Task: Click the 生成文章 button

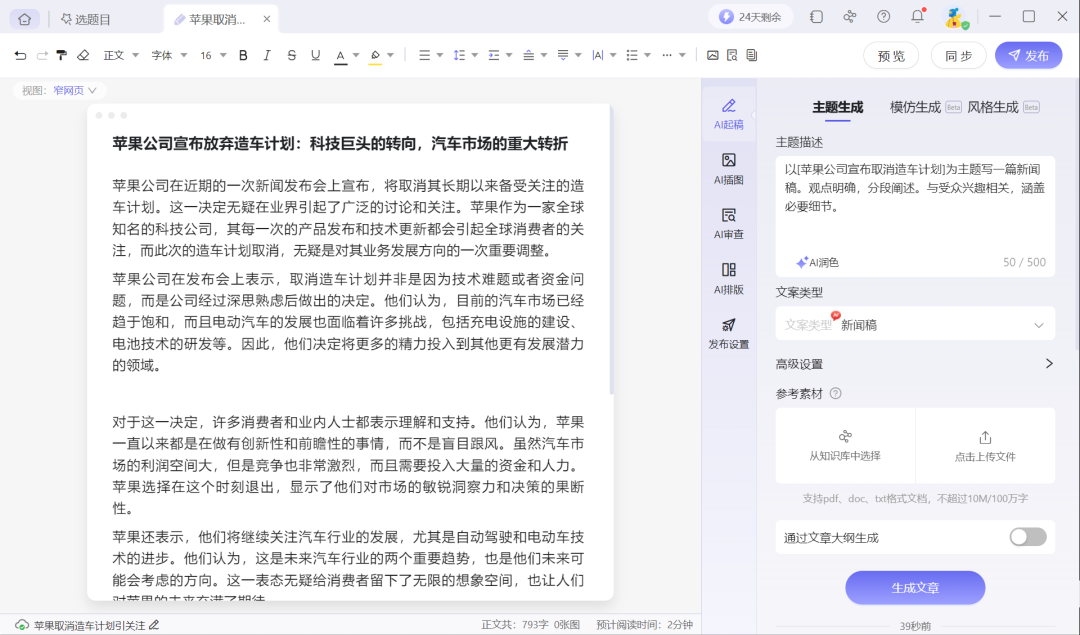Action: 915,587
